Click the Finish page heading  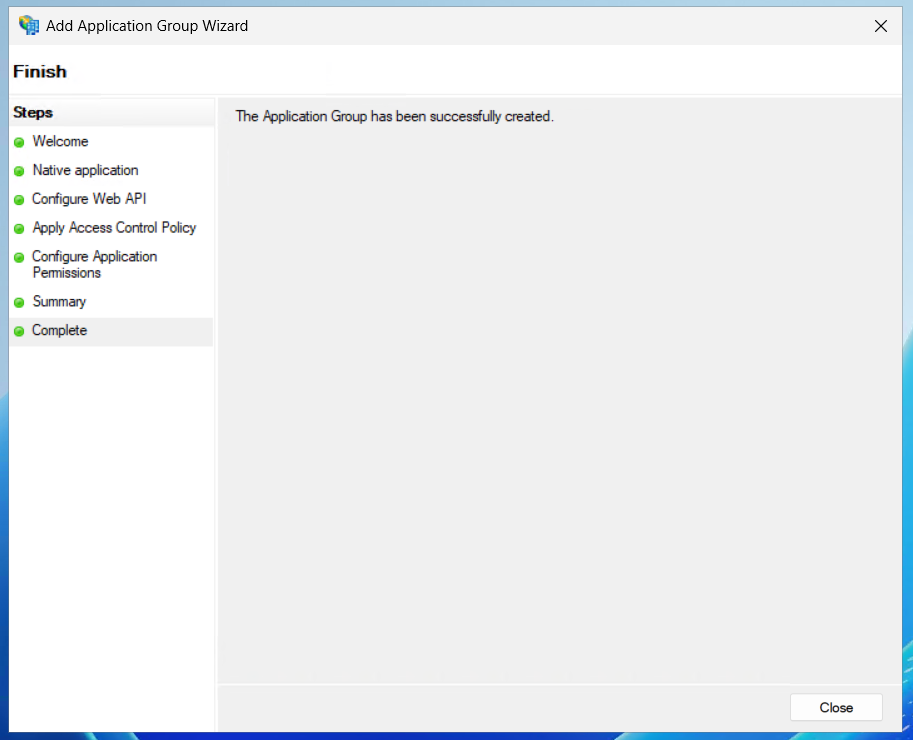(40, 72)
